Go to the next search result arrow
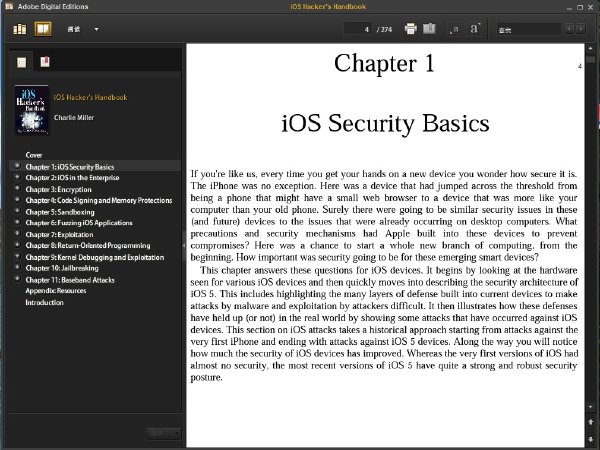Image resolution: width=600 pixels, height=450 pixels. click(581, 29)
